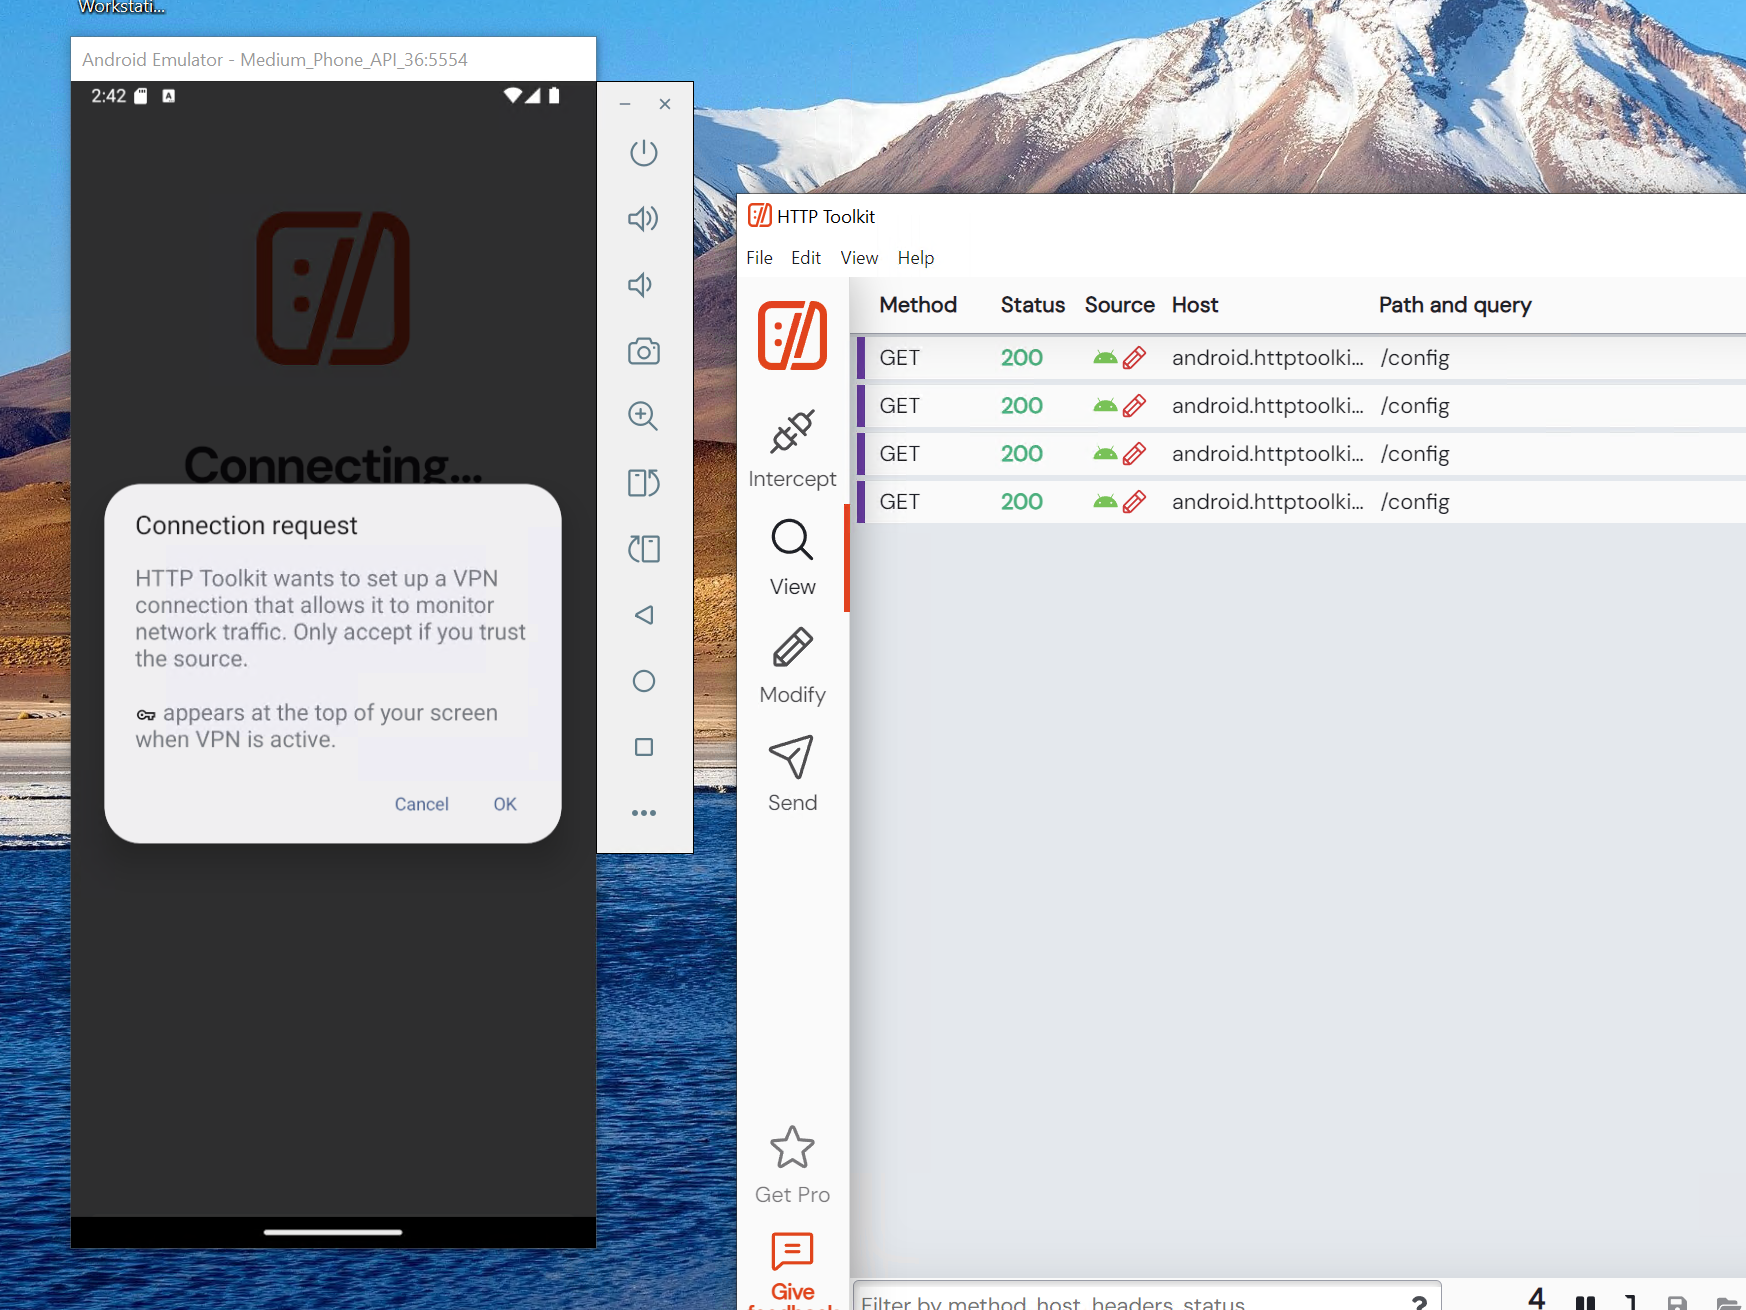Click the Path and query column header

1455,305
